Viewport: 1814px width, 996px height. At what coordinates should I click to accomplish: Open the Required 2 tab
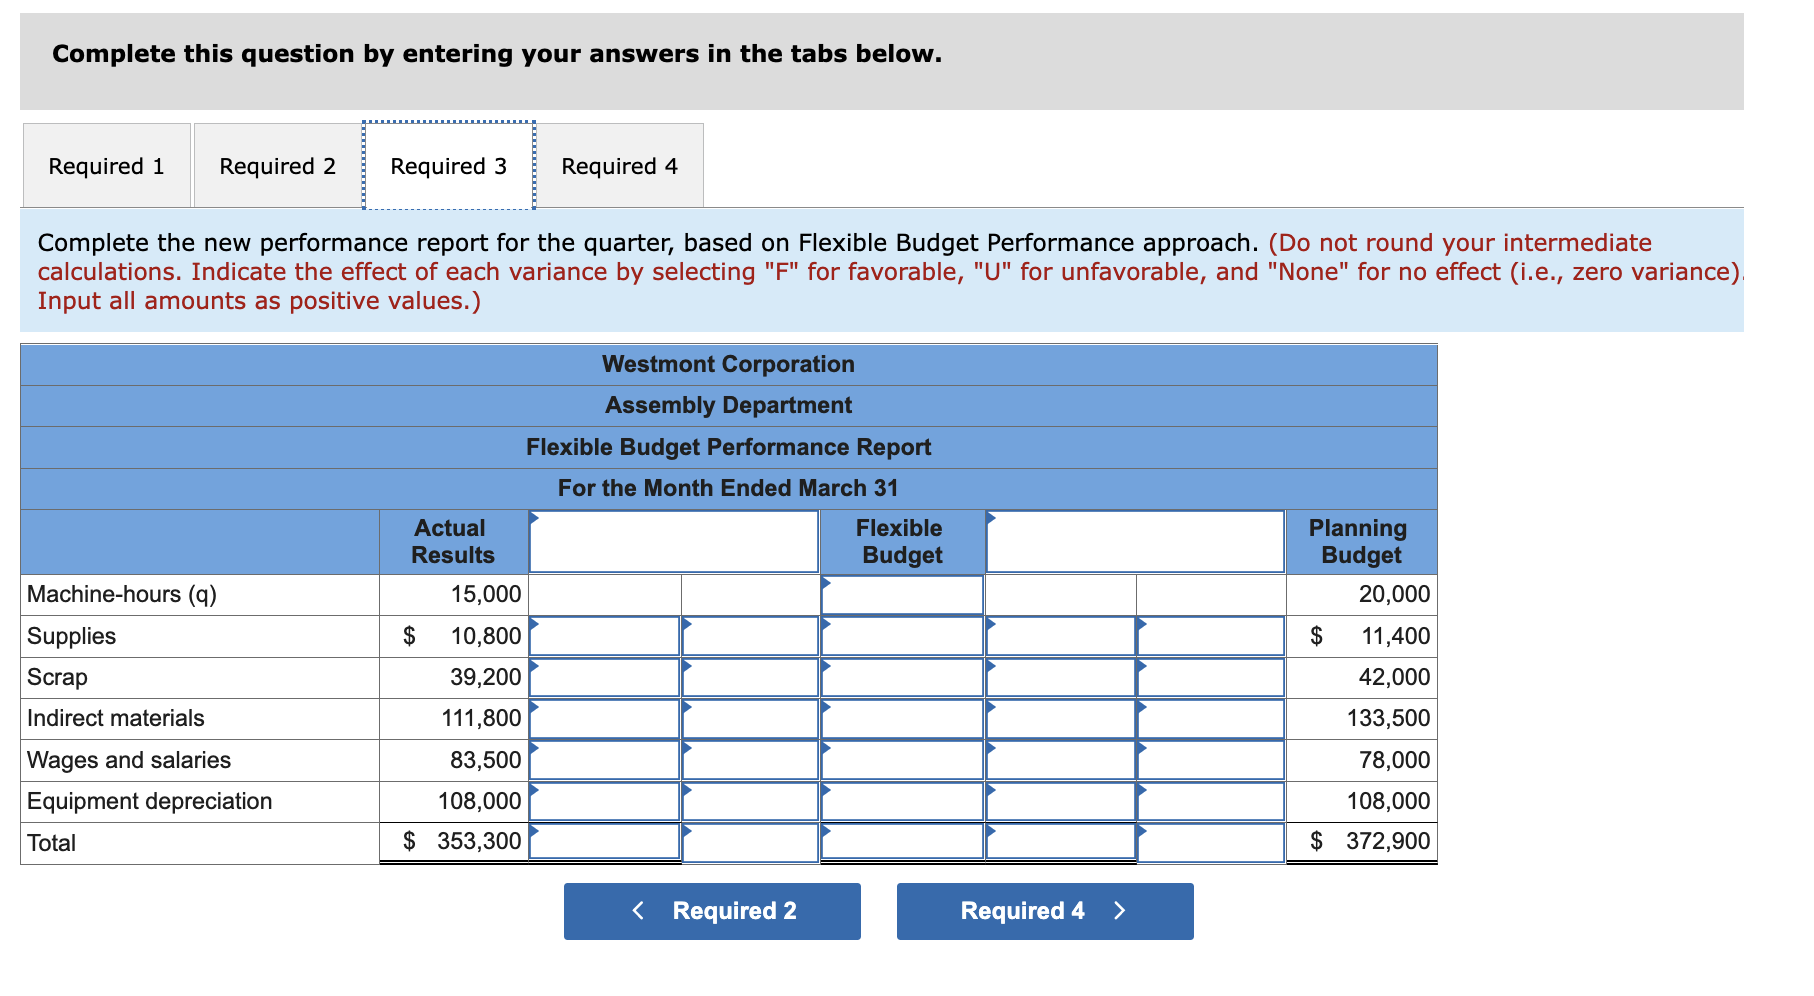click(278, 166)
